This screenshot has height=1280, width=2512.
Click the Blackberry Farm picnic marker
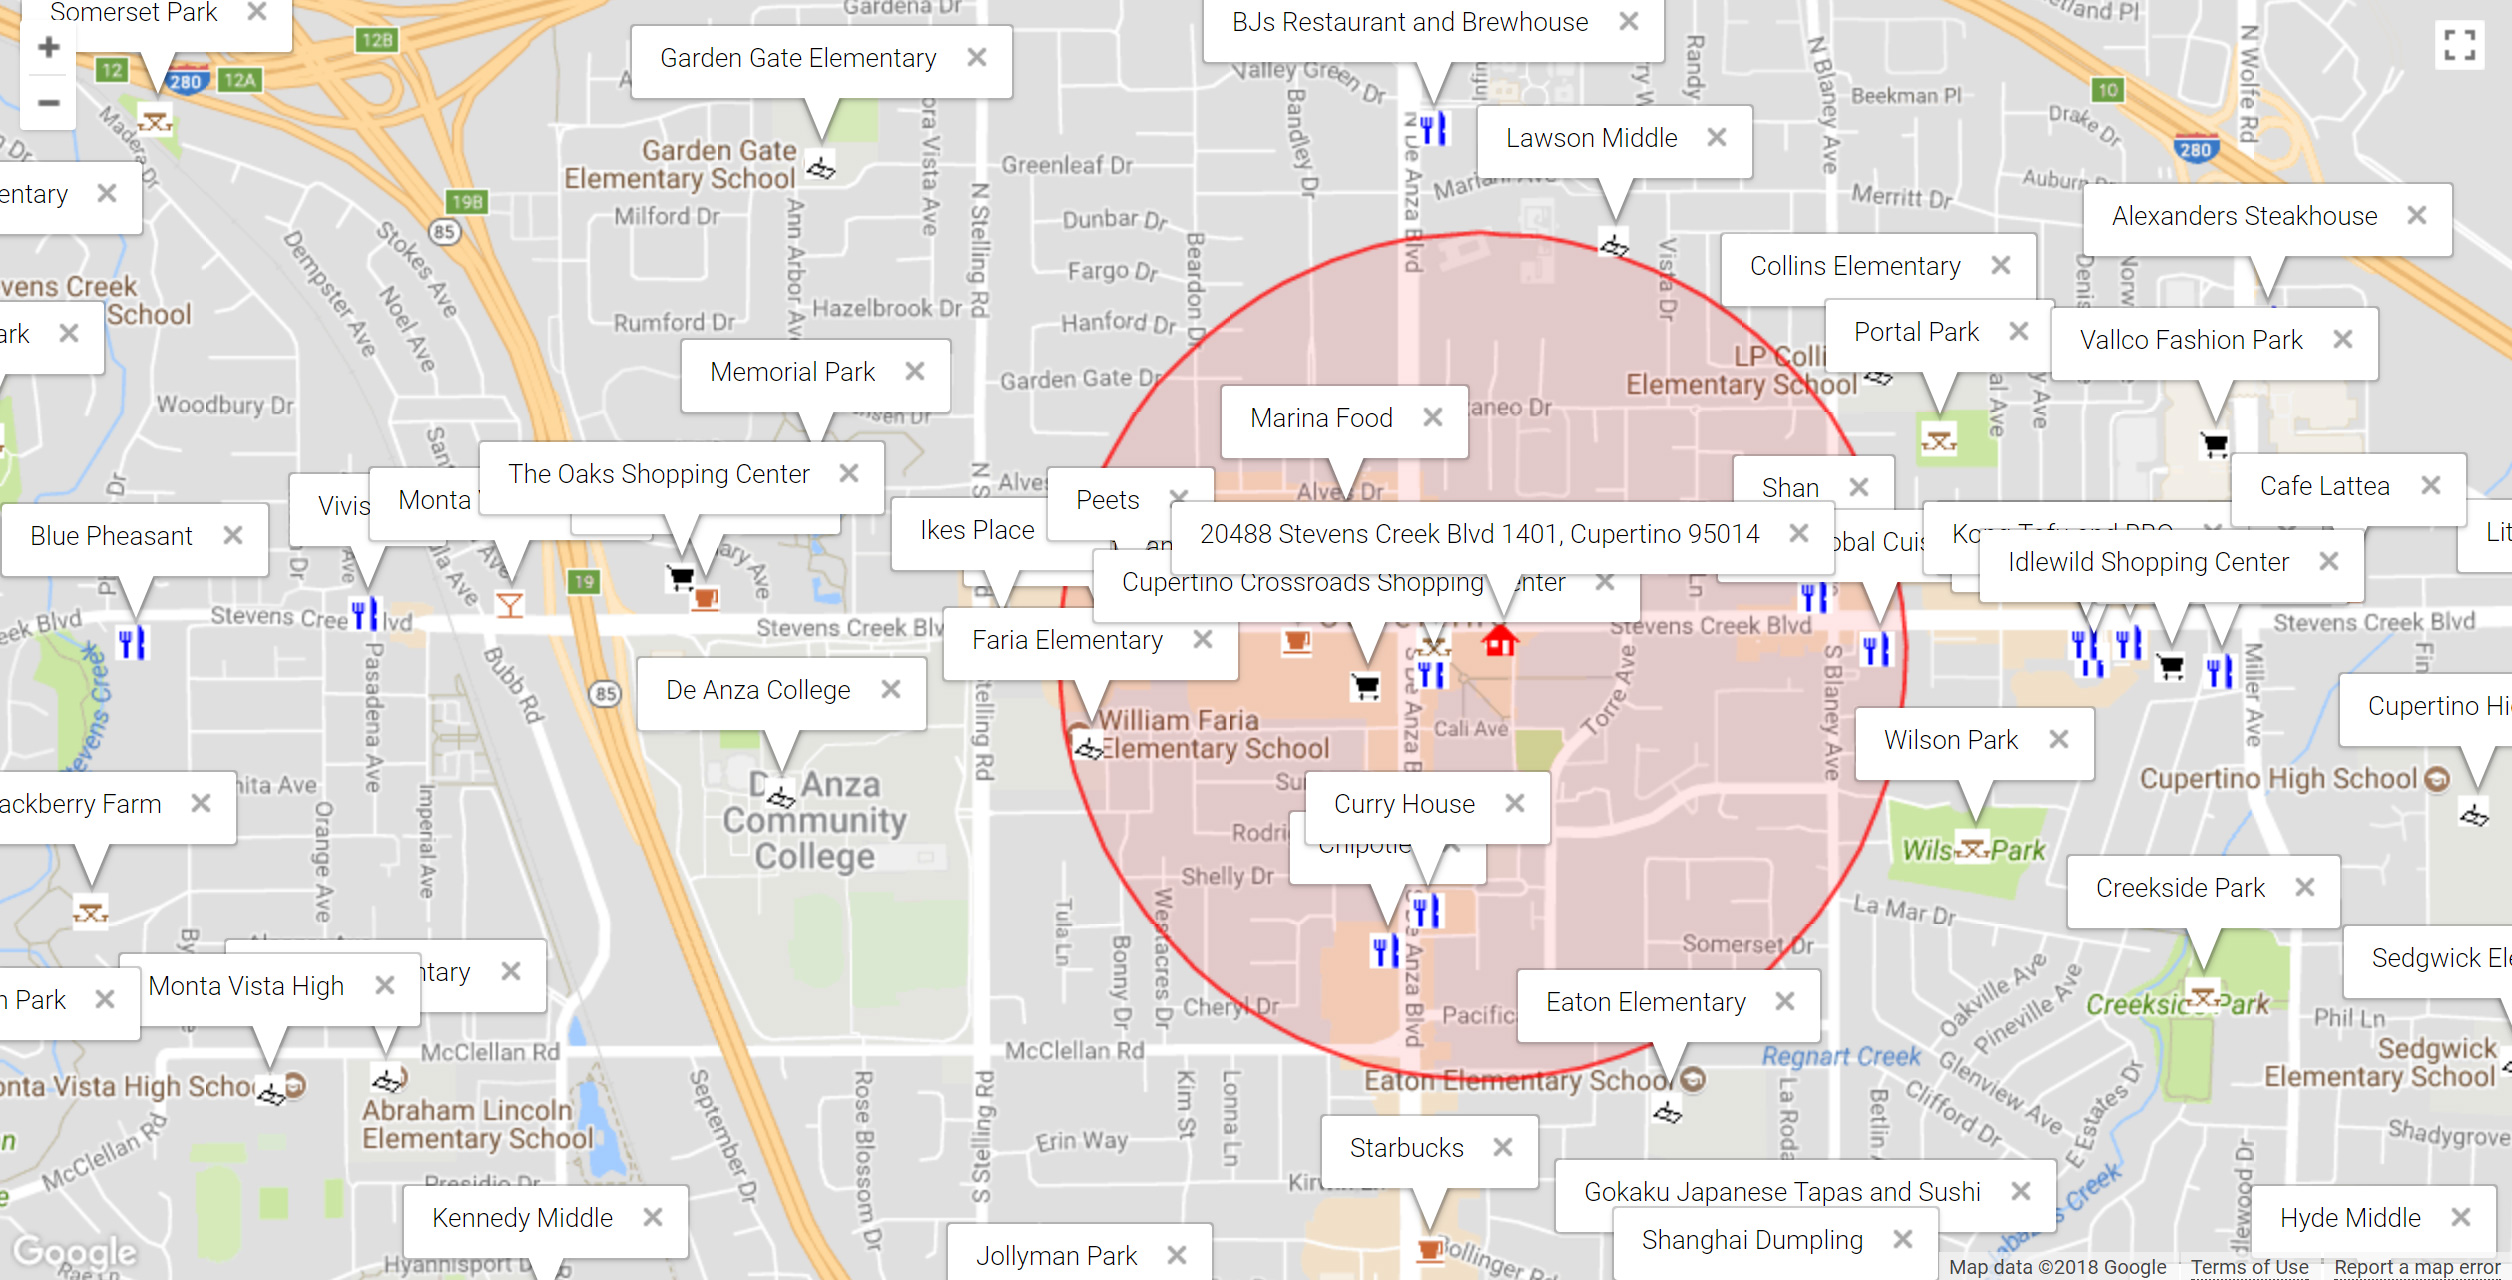(x=90, y=912)
